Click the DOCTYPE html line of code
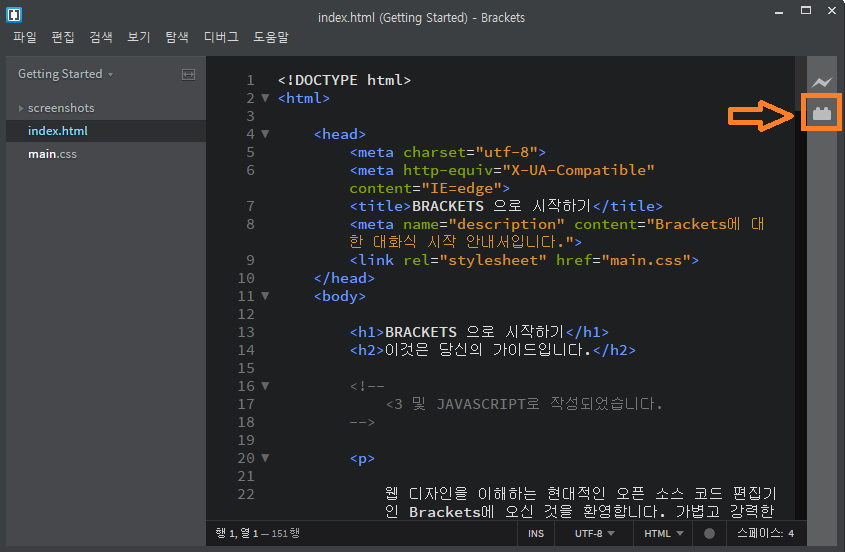 point(344,80)
